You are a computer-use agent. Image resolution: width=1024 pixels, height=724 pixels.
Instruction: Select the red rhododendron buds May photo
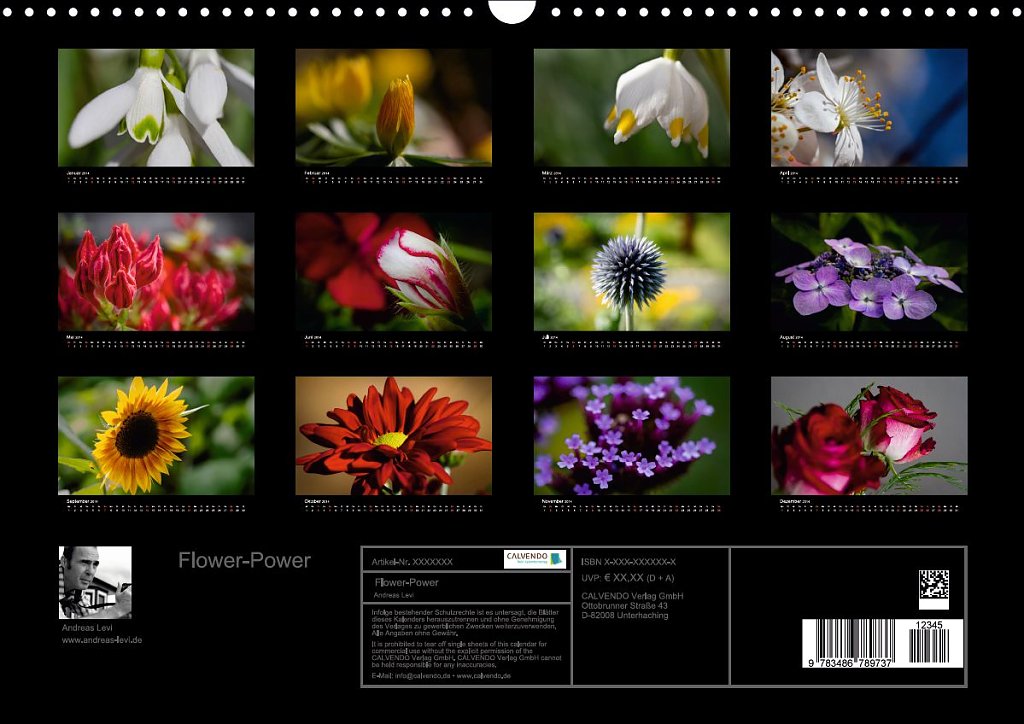click(156, 271)
